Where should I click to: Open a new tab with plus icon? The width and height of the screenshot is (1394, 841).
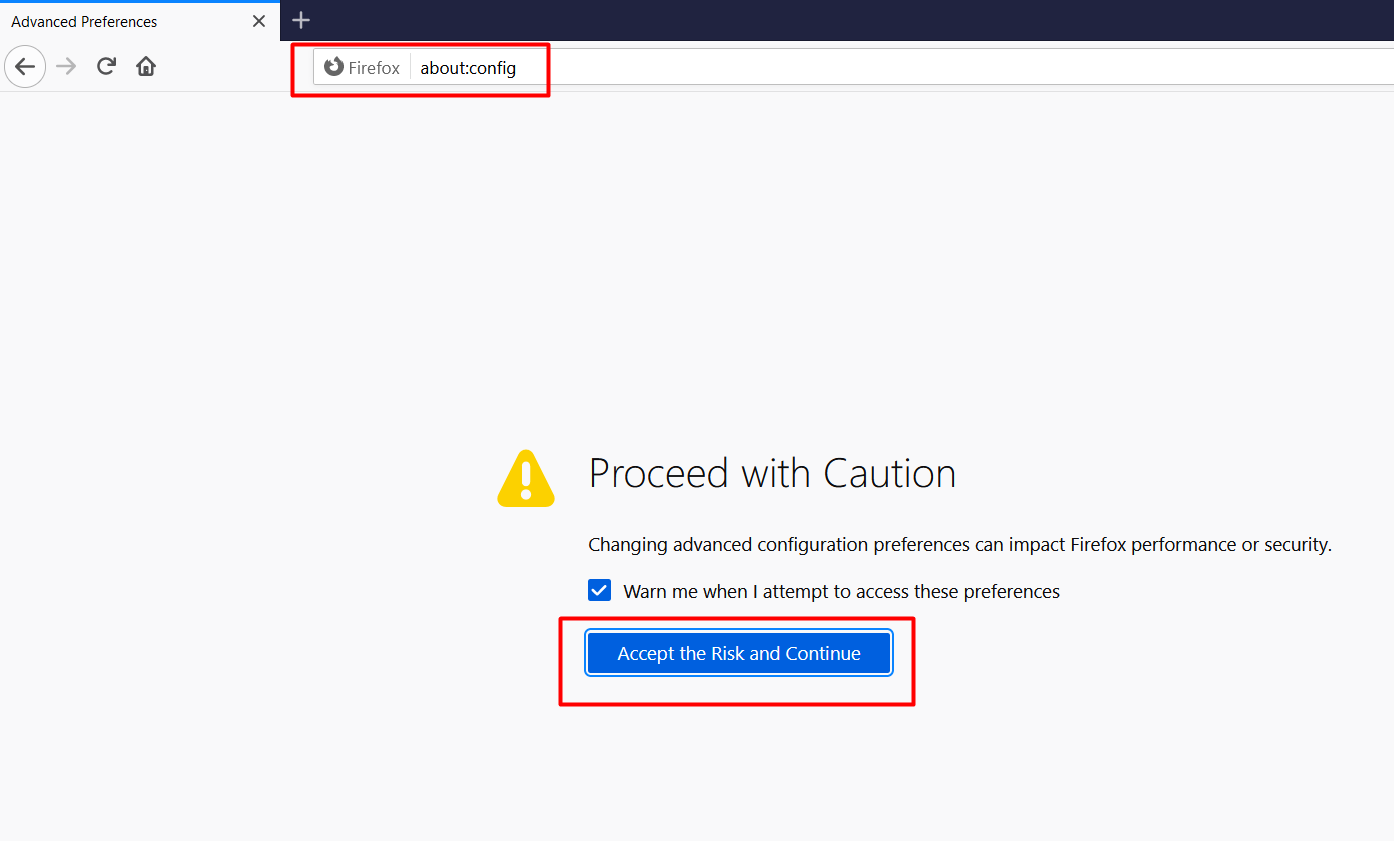(x=301, y=20)
